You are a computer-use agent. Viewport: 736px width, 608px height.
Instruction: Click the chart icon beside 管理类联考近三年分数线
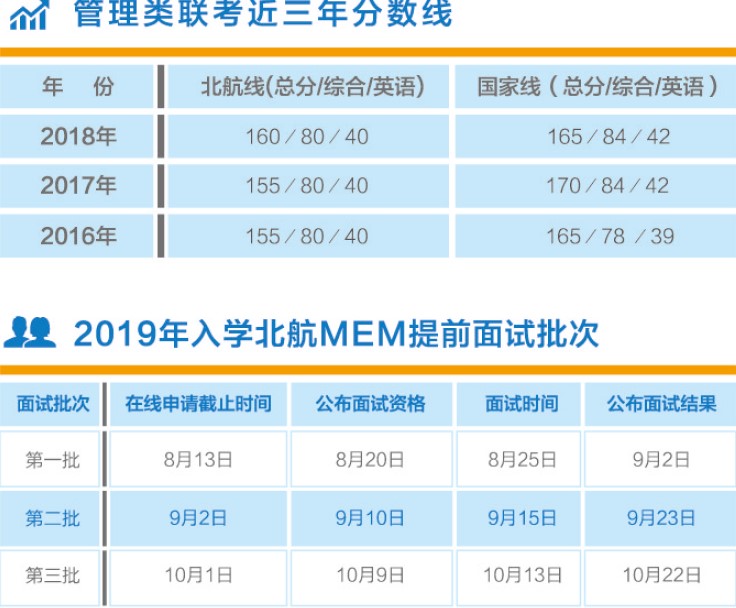click(x=28, y=16)
